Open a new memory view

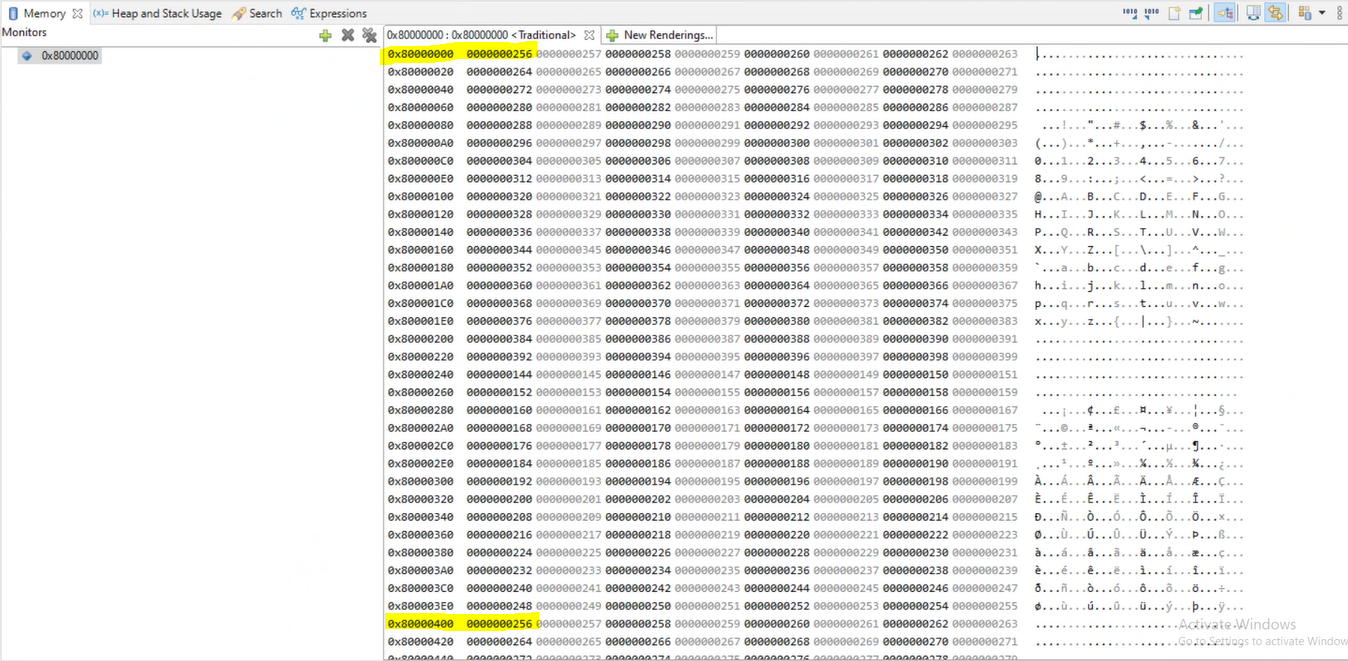[1173, 13]
